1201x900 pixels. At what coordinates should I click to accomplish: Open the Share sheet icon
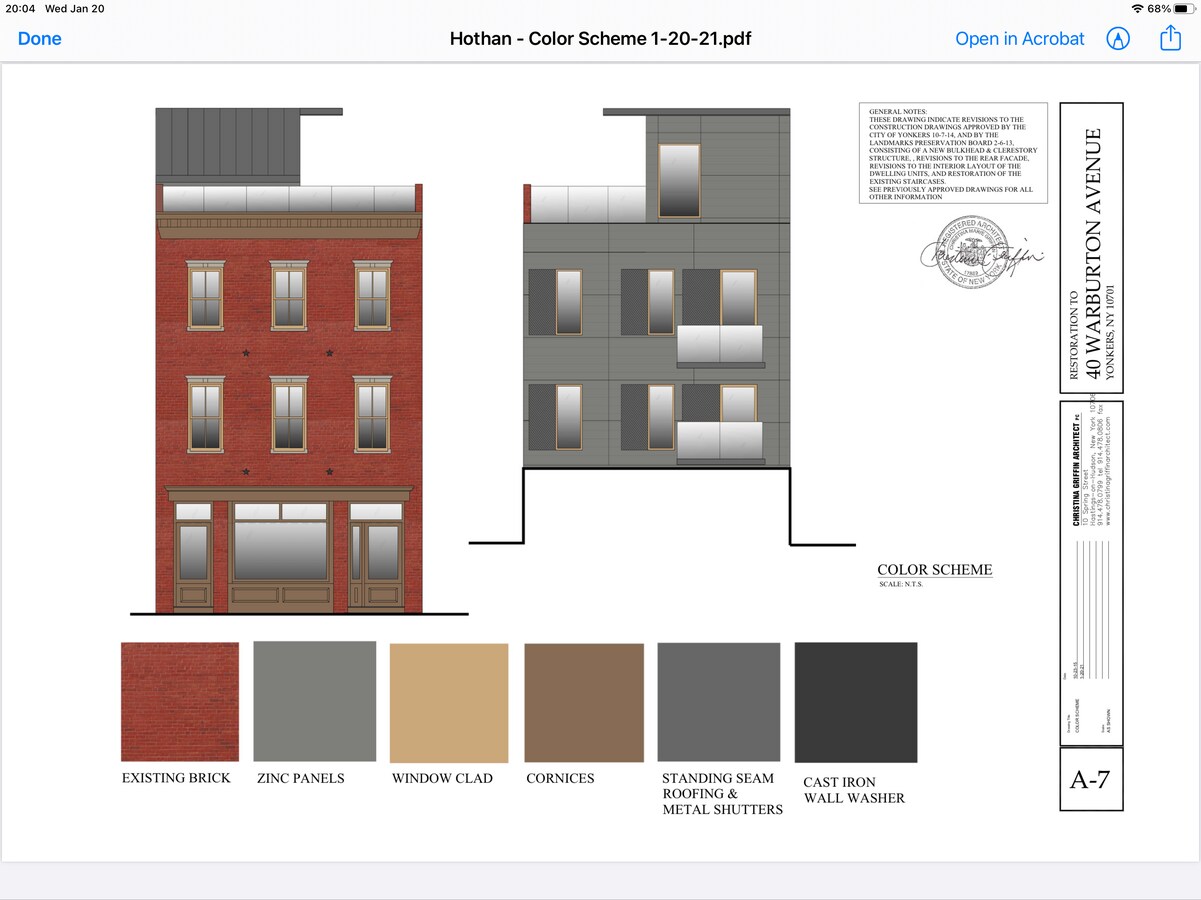pos(1170,39)
